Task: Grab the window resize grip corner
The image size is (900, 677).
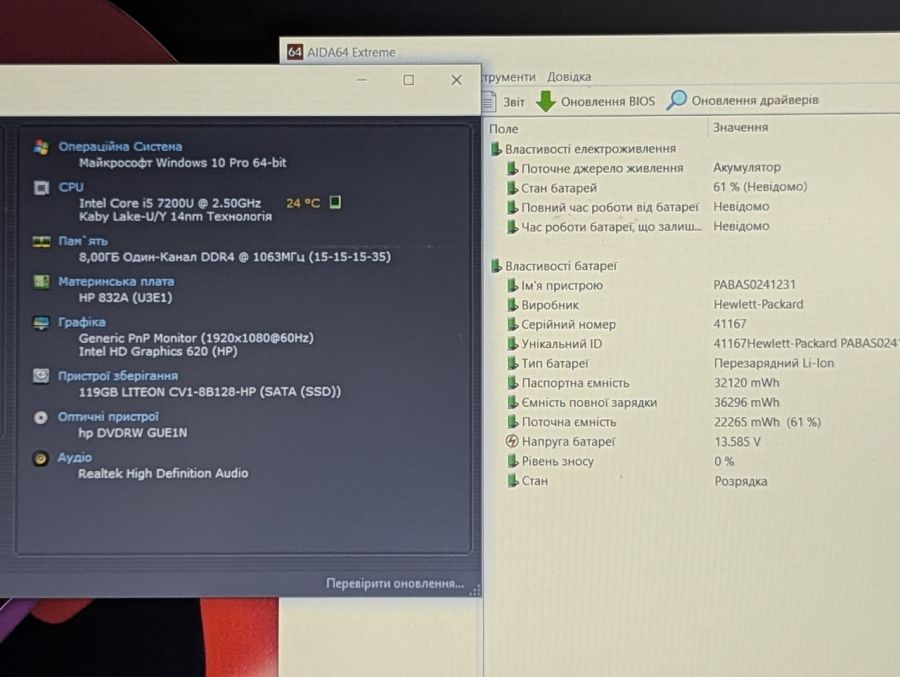Action: coord(475,590)
